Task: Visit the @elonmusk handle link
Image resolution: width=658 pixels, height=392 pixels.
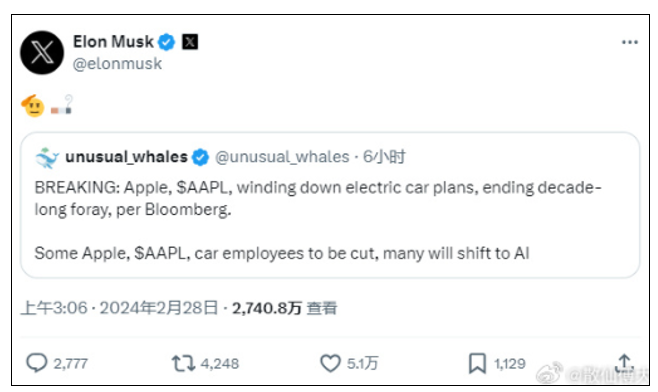Action: pos(117,64)
